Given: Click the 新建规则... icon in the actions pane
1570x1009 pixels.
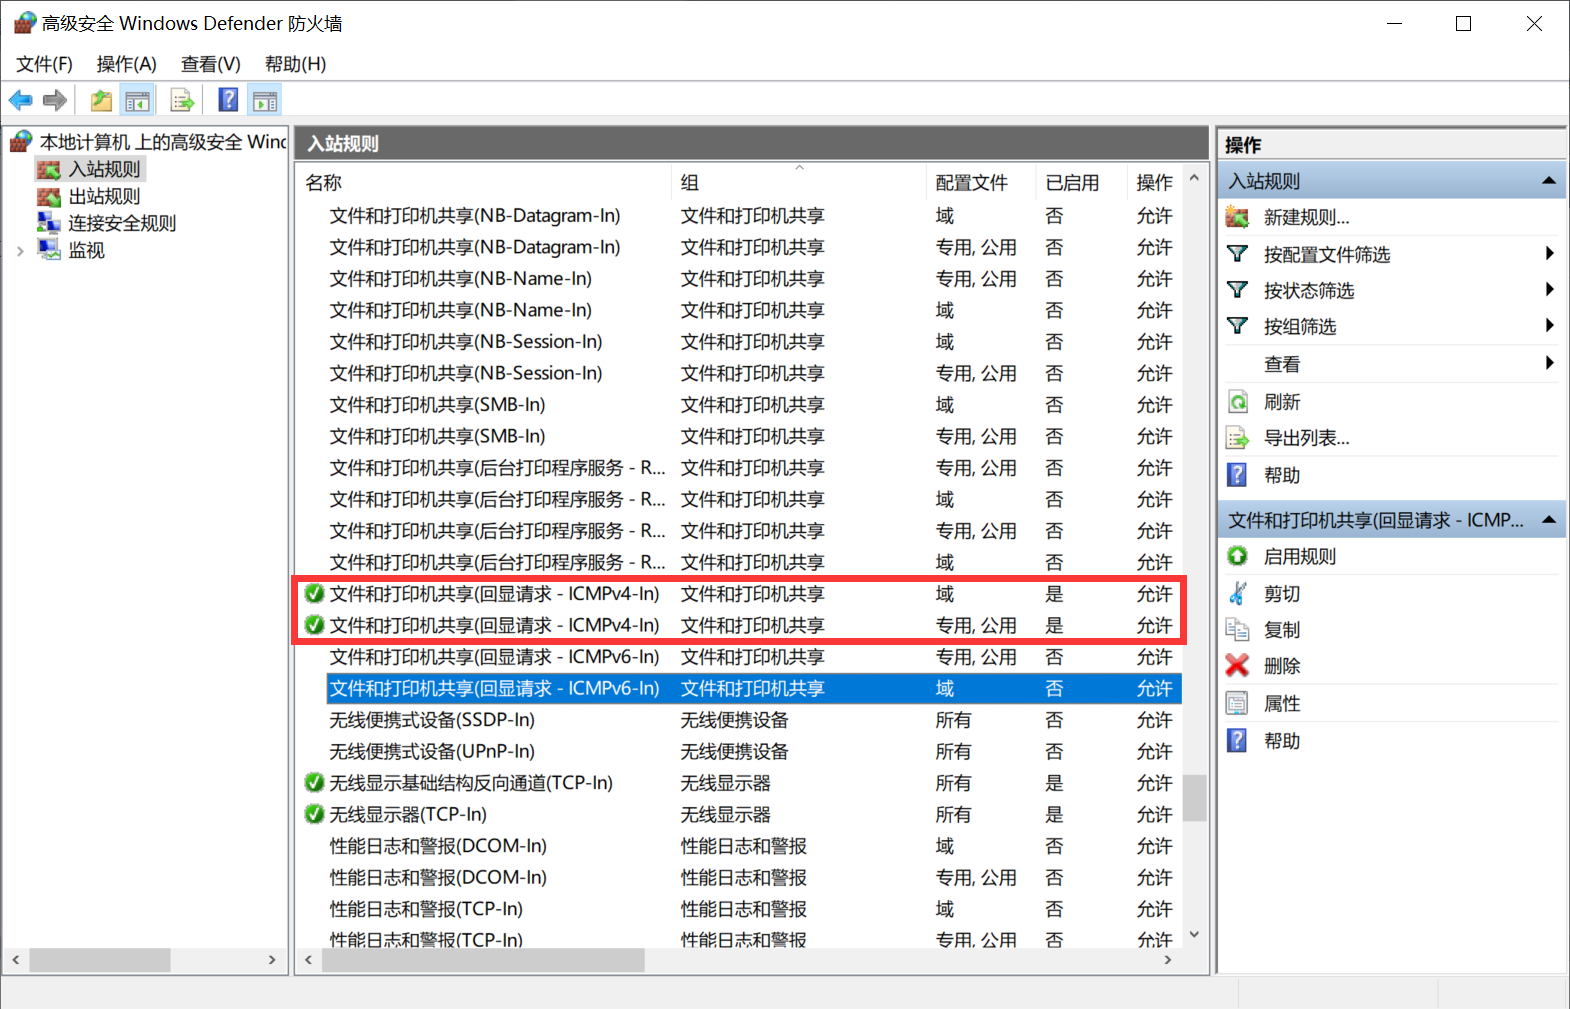Looking at the screenshot, I should pos(1238,217).
